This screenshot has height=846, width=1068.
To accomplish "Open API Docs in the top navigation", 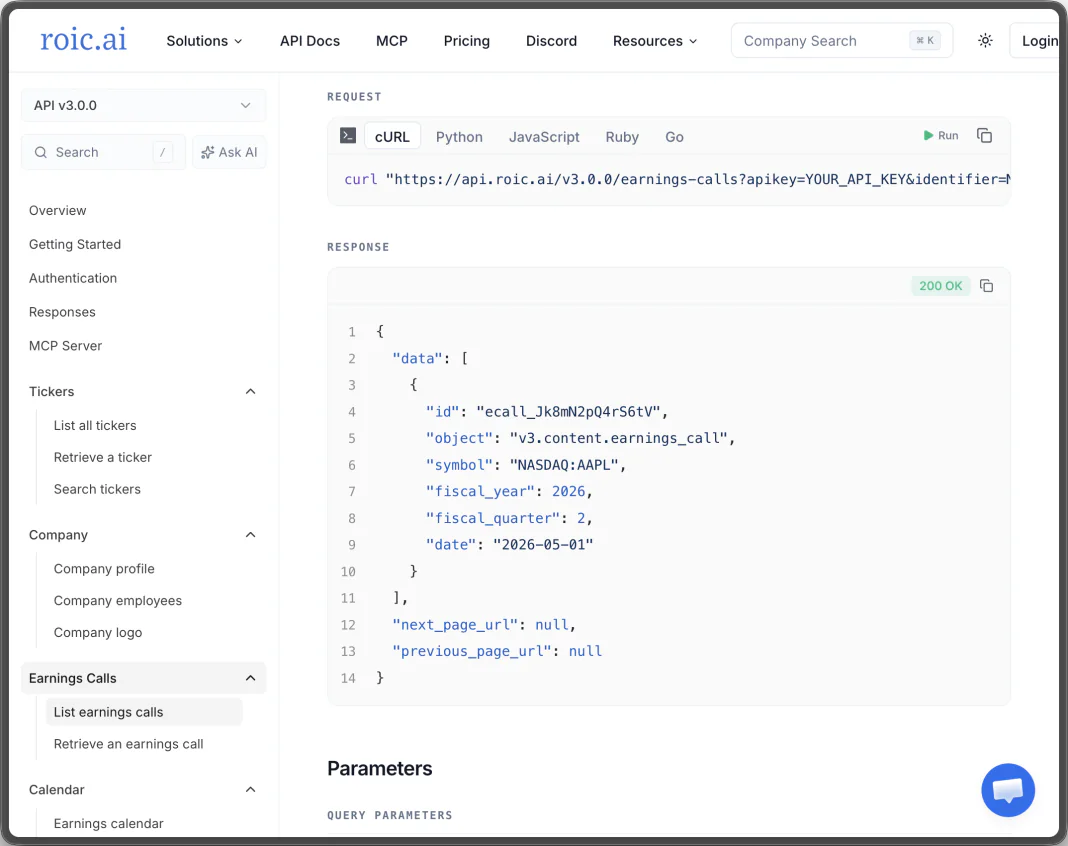I will (x=310, y=41).
